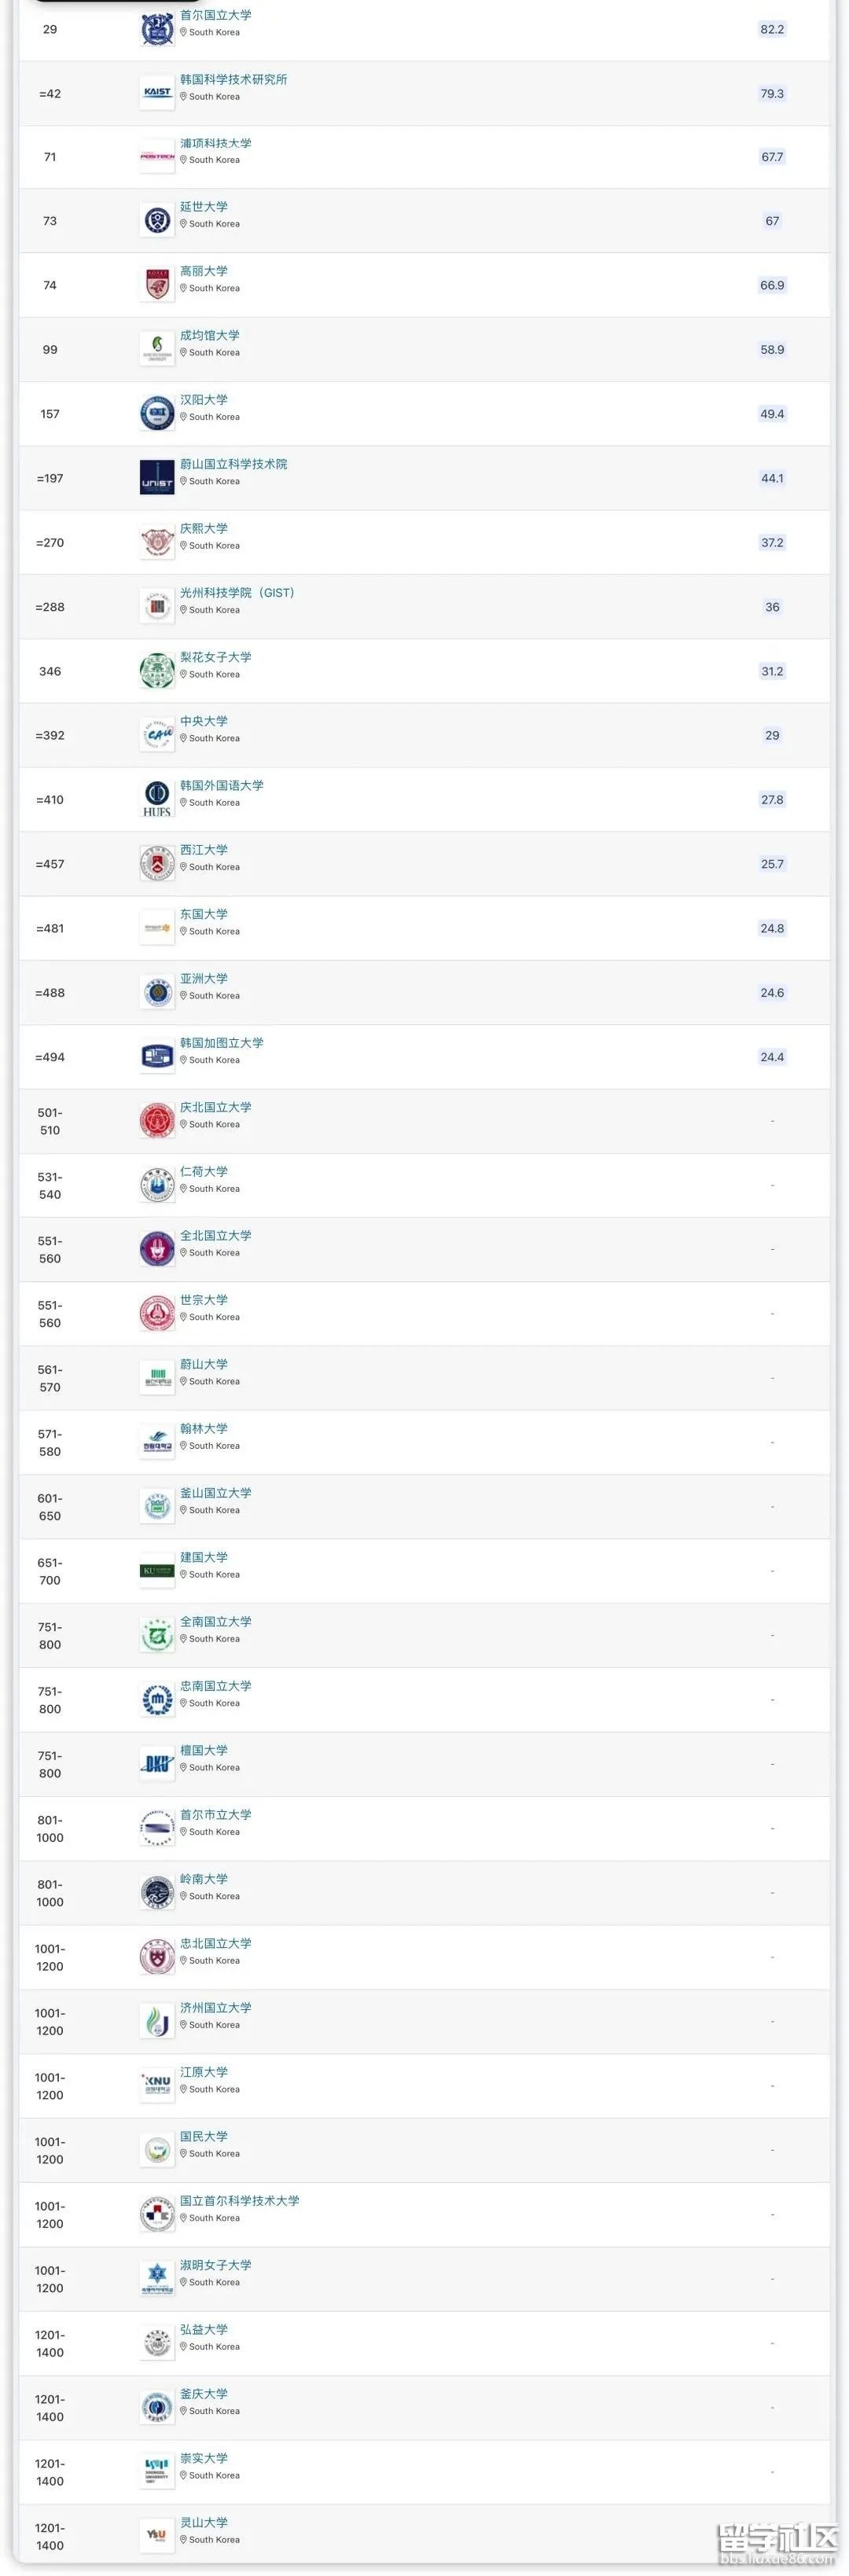Click the HUFS logo icon
Screen dimensions: 849x2576
click(157, 799)
